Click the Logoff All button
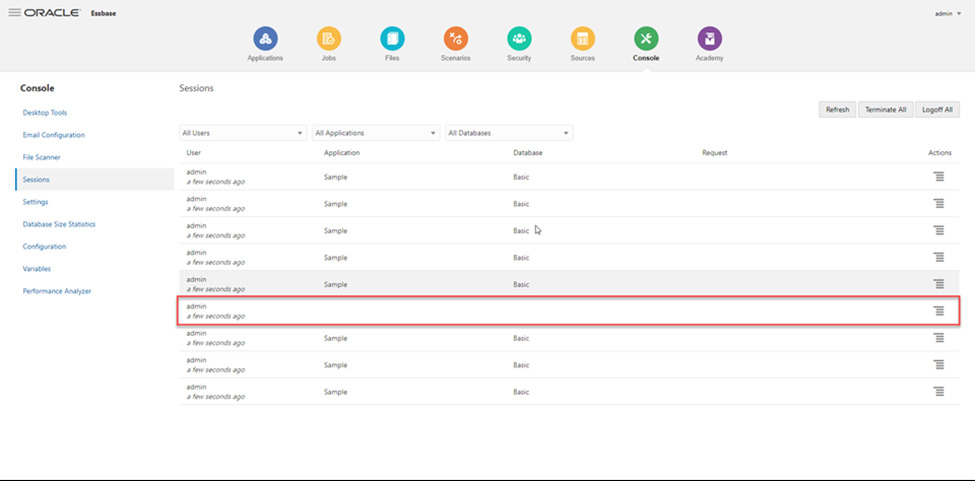Screen dimensions: 975x481 (937, 109)
